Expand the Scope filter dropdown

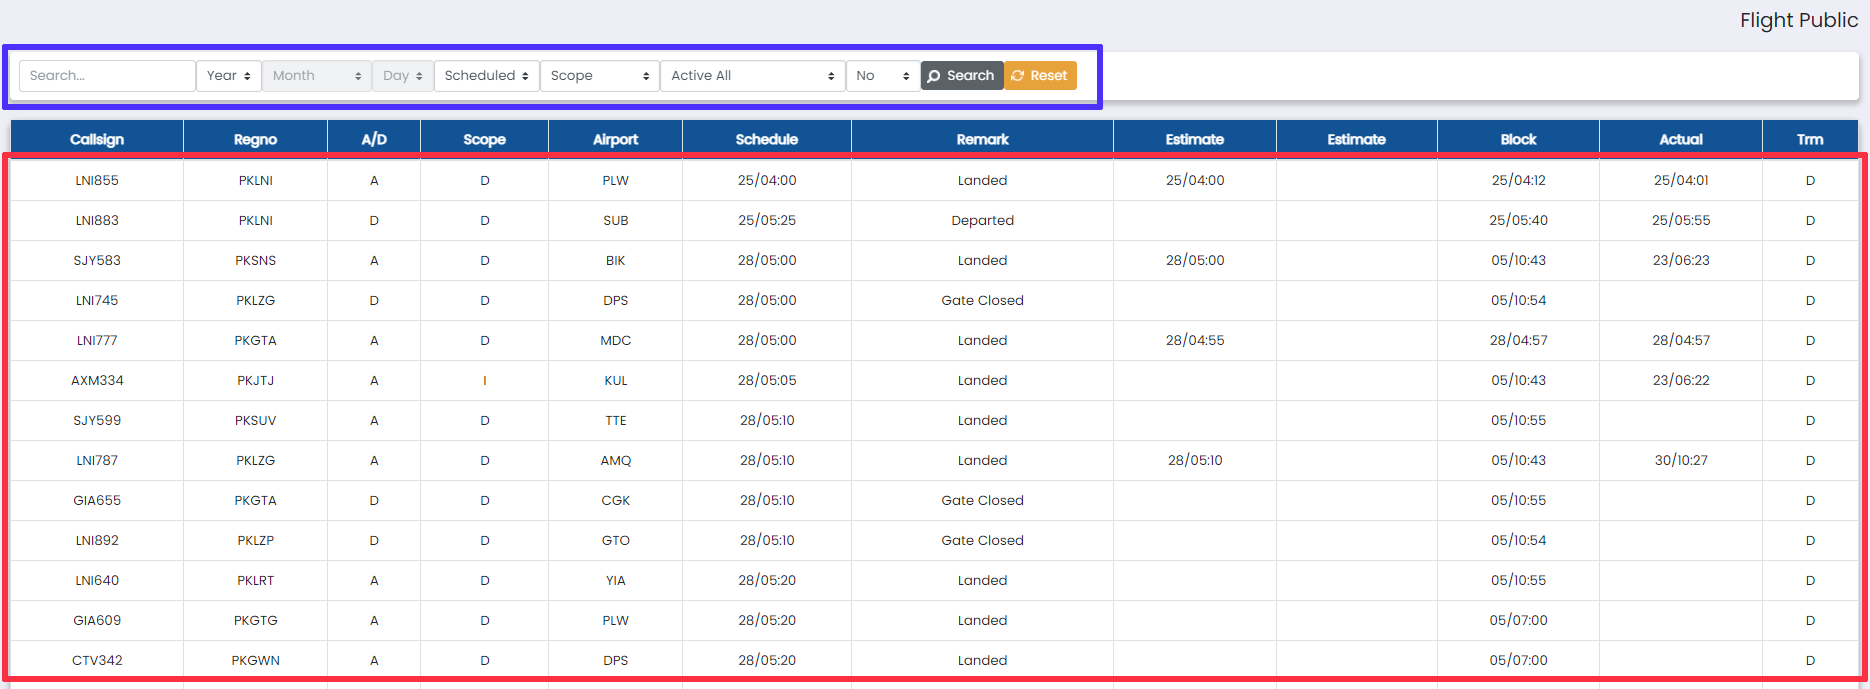[x=599, y=76]
